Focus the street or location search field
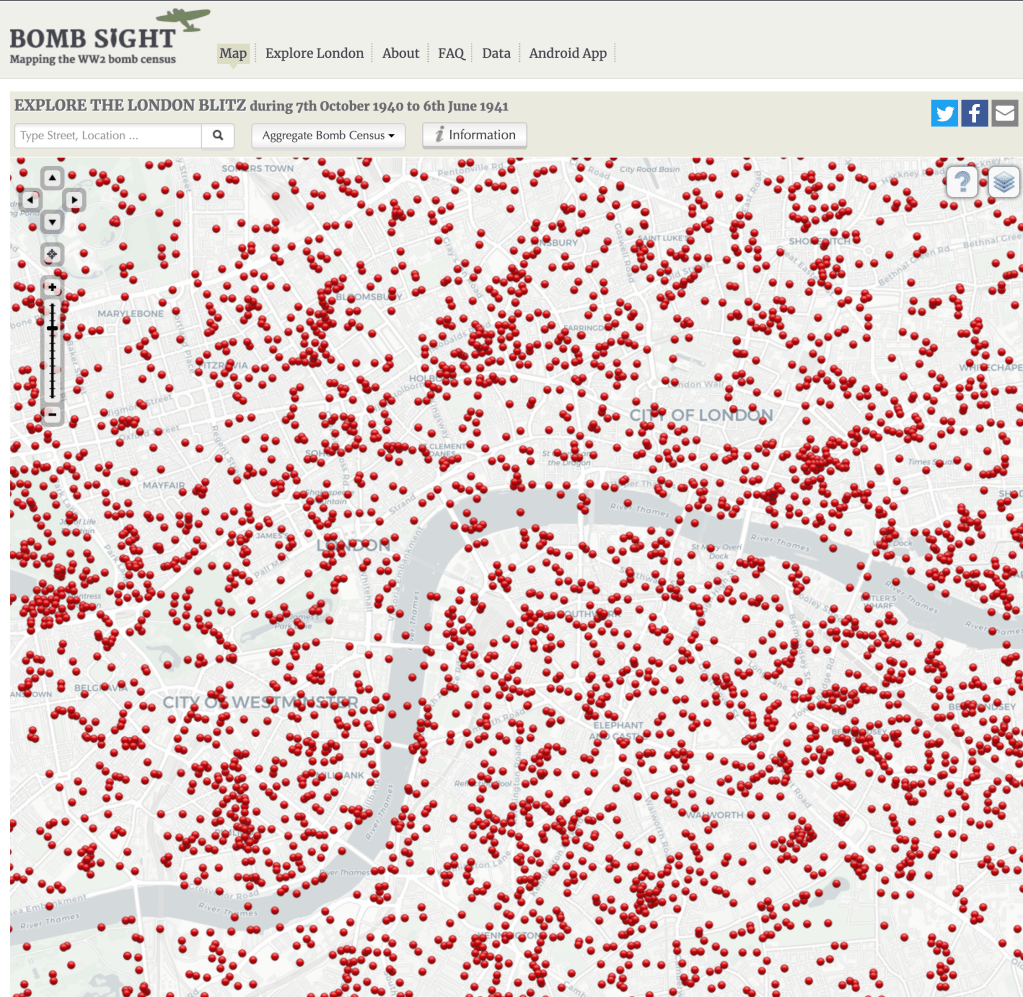The height and width of the screenshot is (997, 1023). 108,136
